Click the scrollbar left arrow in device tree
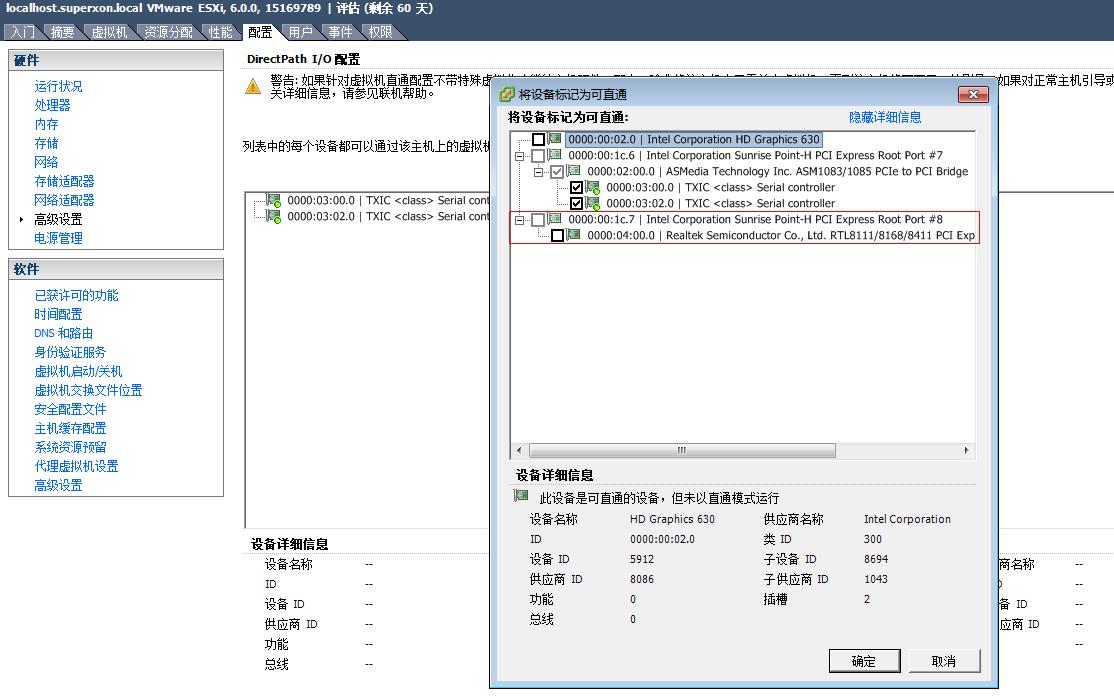The width and height of the screenshot is (1114, 698). (x=519, y=450)
